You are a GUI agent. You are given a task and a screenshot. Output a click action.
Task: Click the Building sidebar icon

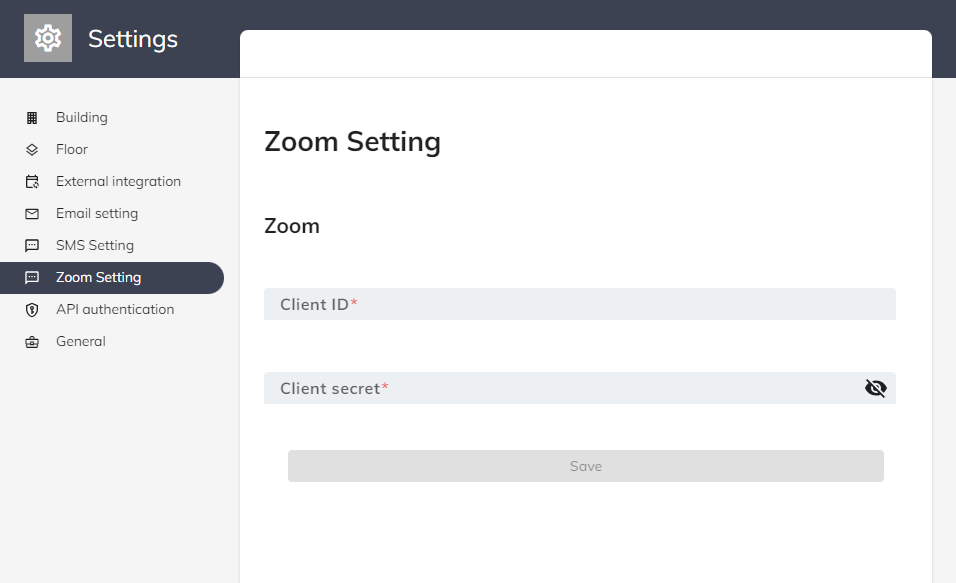coord(32,118)
